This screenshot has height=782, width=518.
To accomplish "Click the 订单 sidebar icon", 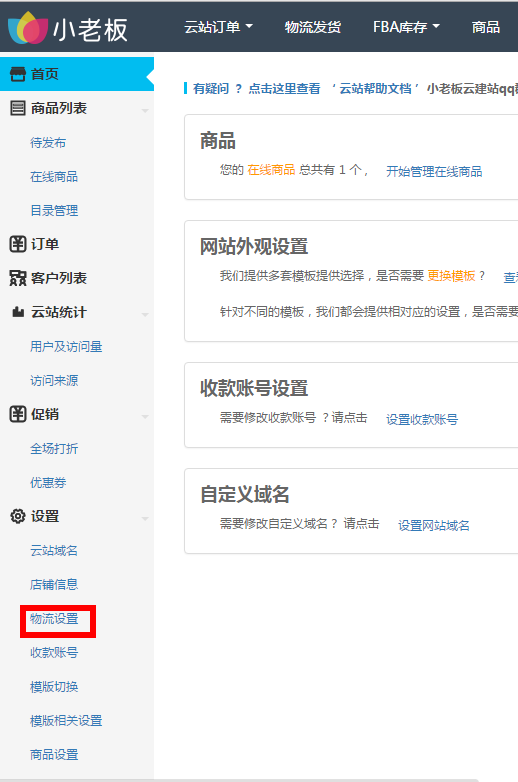I will click(x=18, y=244).
